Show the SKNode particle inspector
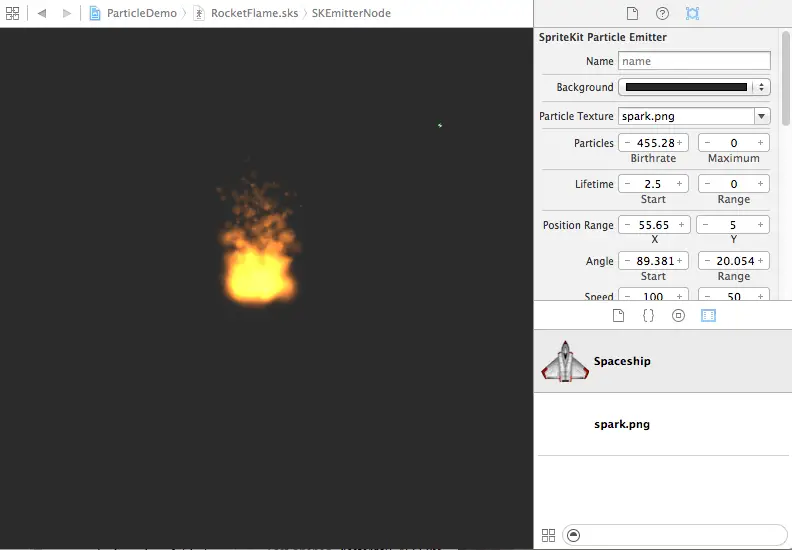The width and height of the screenshot is (792, 550). (692, 13)
